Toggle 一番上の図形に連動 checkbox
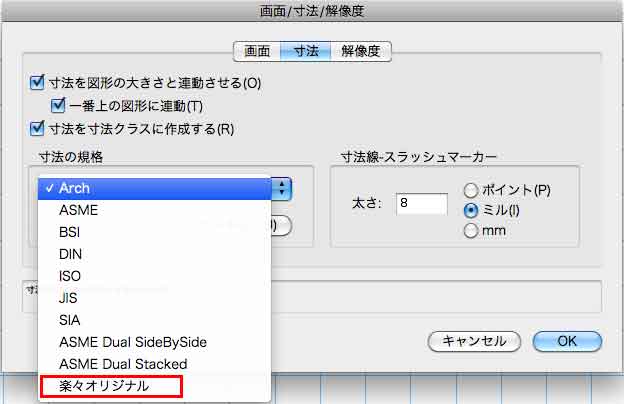Image resolution: width=624 pixels, height=404 pixels. (58, 106)
